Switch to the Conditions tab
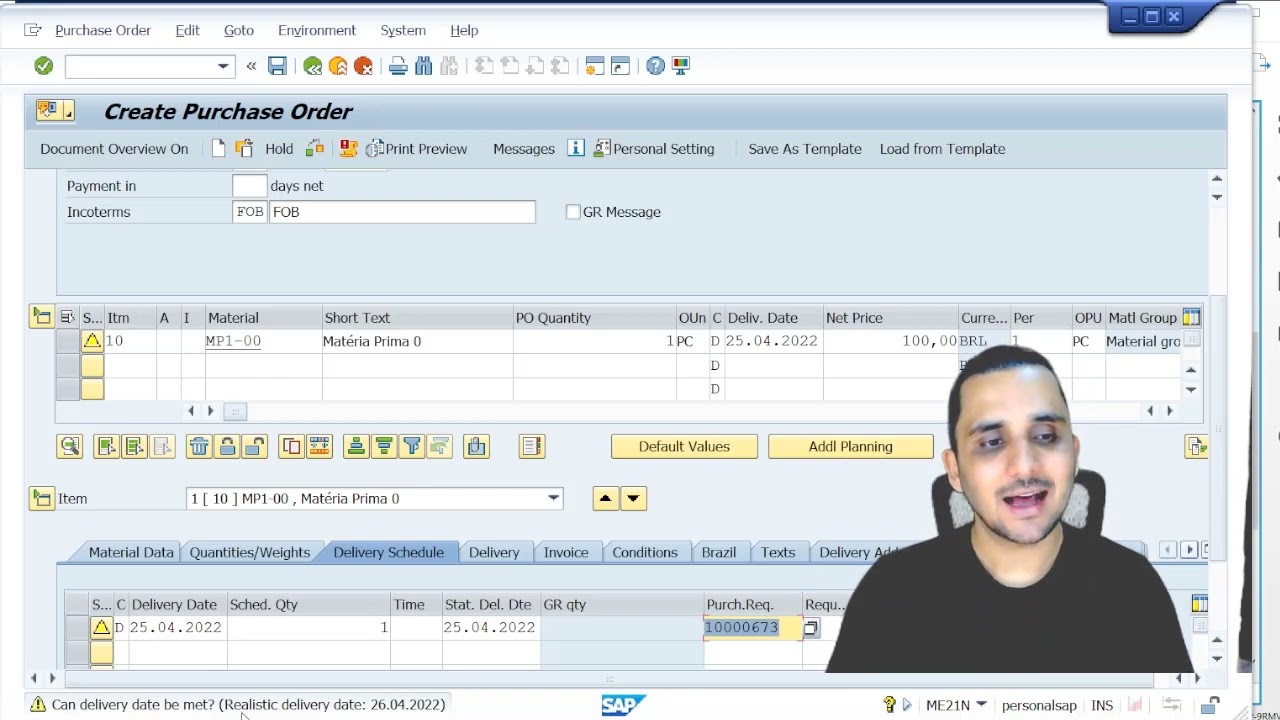The width and height of the screenshot is (1280, 720). [645, 552]
